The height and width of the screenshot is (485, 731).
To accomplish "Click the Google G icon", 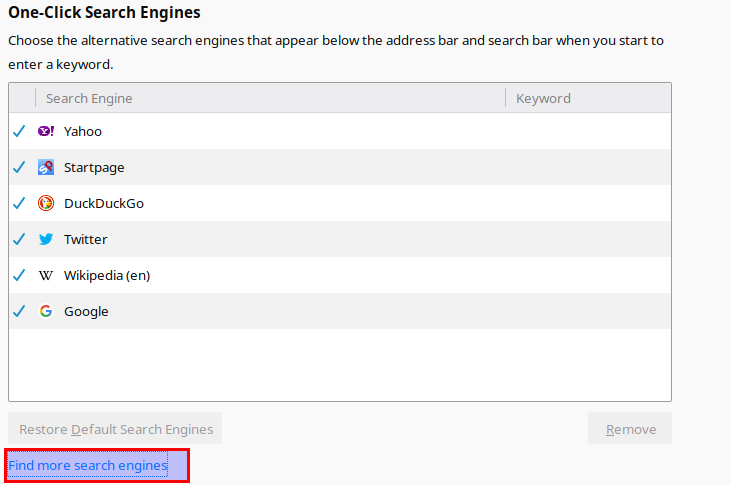I will [x=46, y=311].
